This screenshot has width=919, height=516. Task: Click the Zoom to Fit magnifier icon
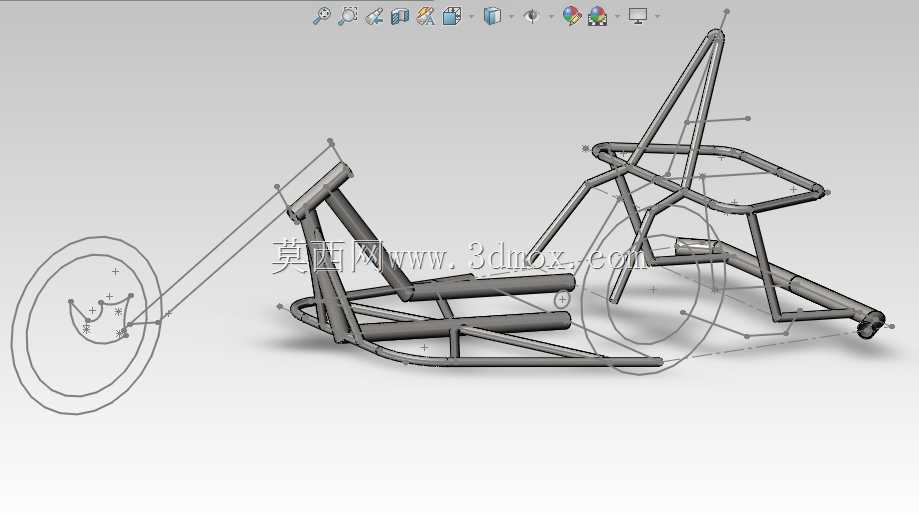click(321, 16)
